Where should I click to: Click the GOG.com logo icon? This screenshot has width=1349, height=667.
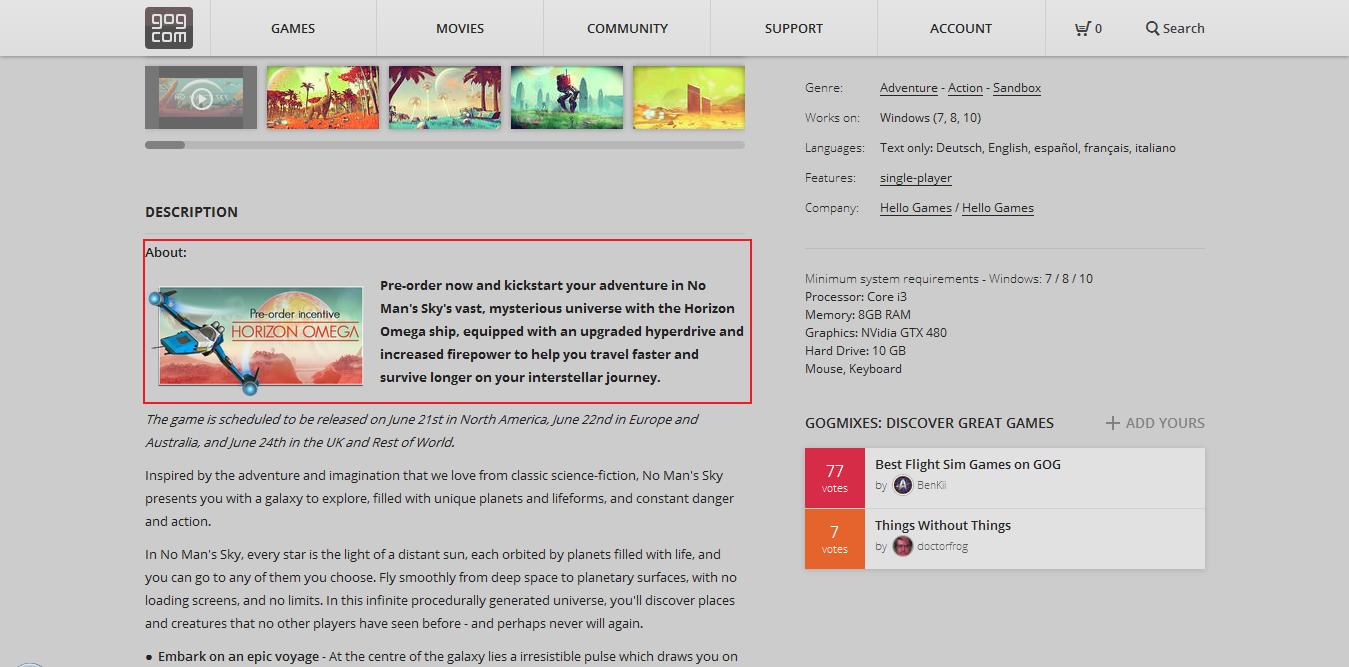point(169,28)
